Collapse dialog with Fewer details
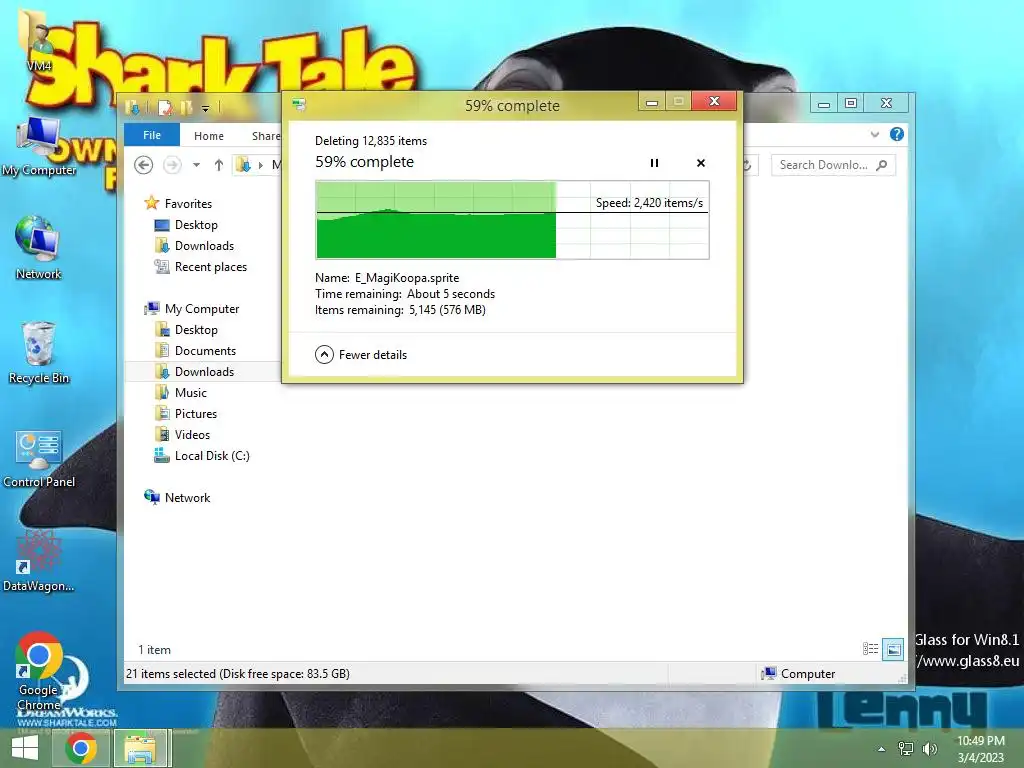Screen dimensions: 1024x768 click(x=361, y=355)
